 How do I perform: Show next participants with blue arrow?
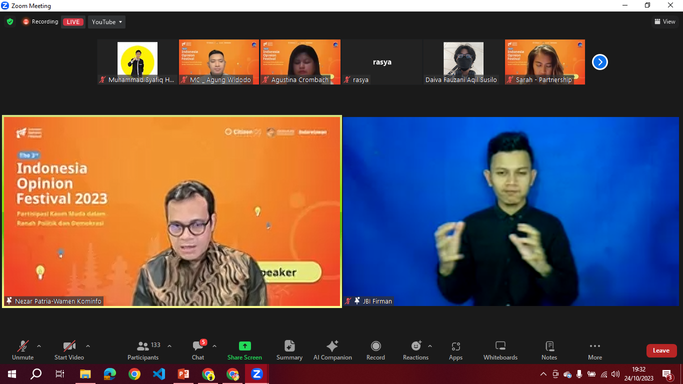coord(600,62)
